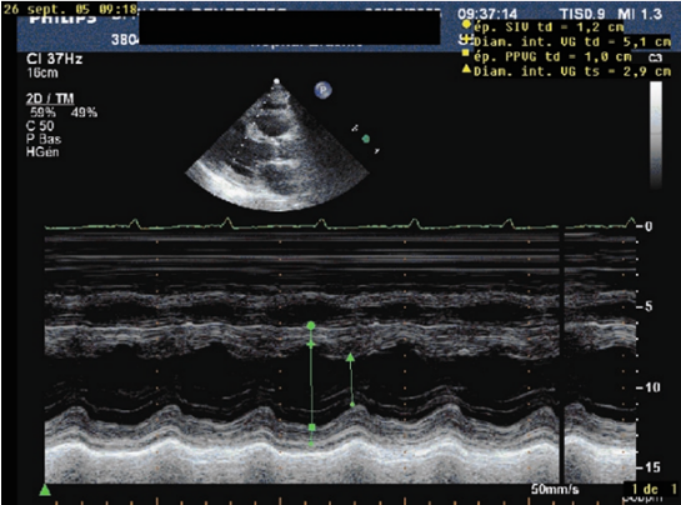Select the green plus caliper below septum

(311, 344)
